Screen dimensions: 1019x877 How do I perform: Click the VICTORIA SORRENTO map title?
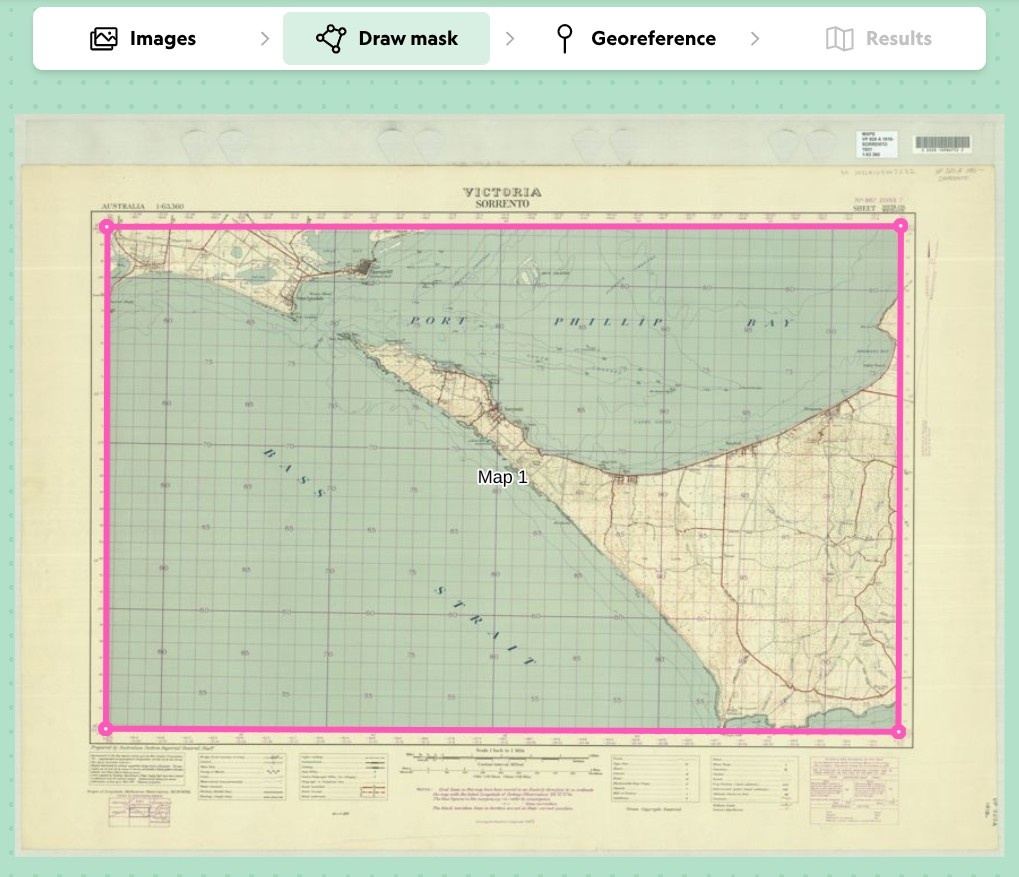pos(502,196)
